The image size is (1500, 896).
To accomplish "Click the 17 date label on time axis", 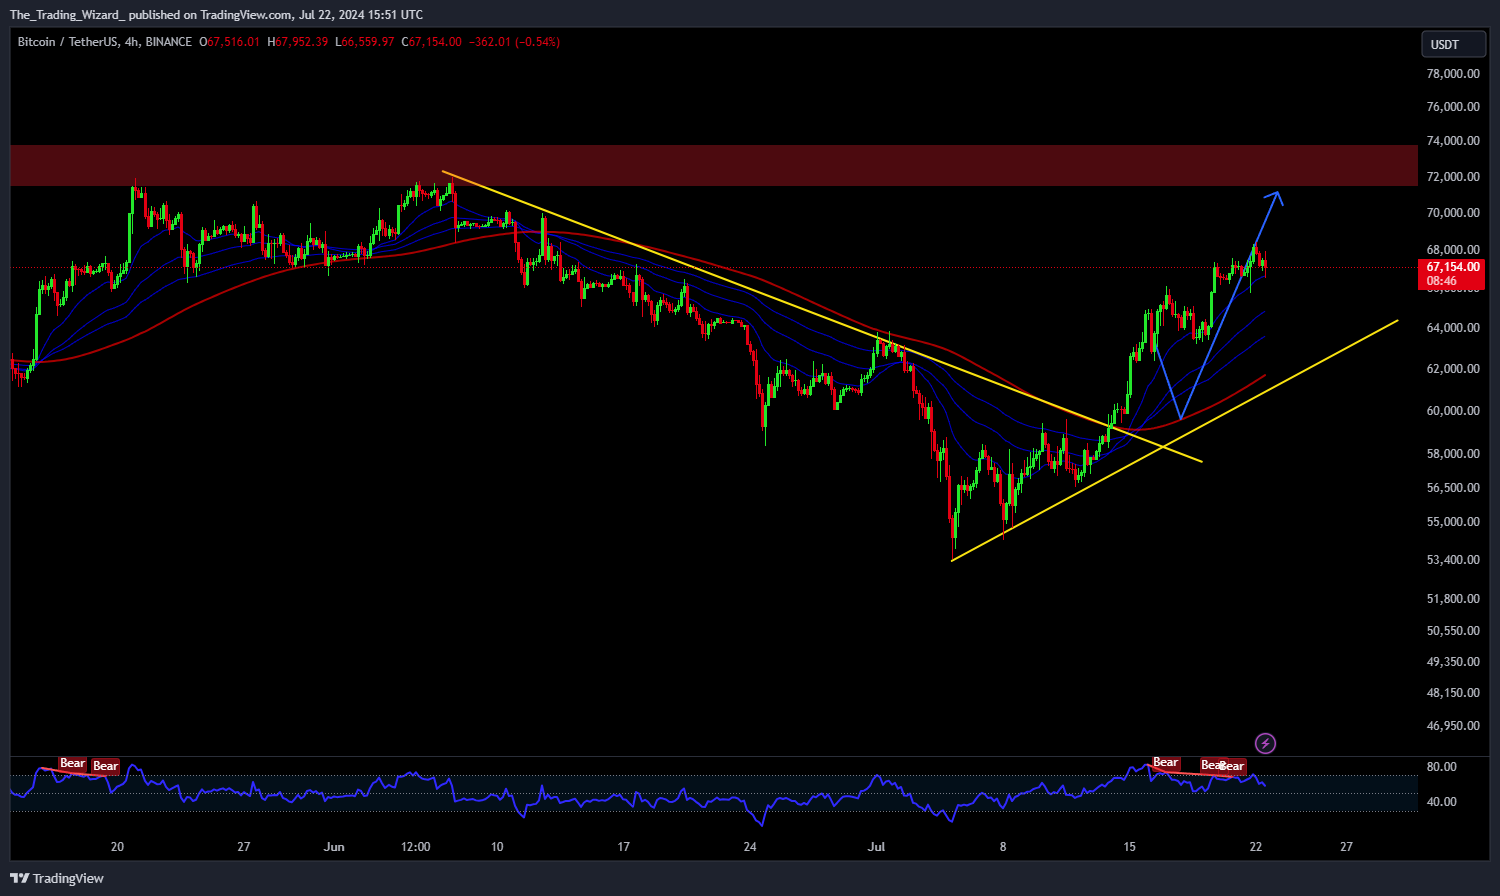I will [623, 847].
